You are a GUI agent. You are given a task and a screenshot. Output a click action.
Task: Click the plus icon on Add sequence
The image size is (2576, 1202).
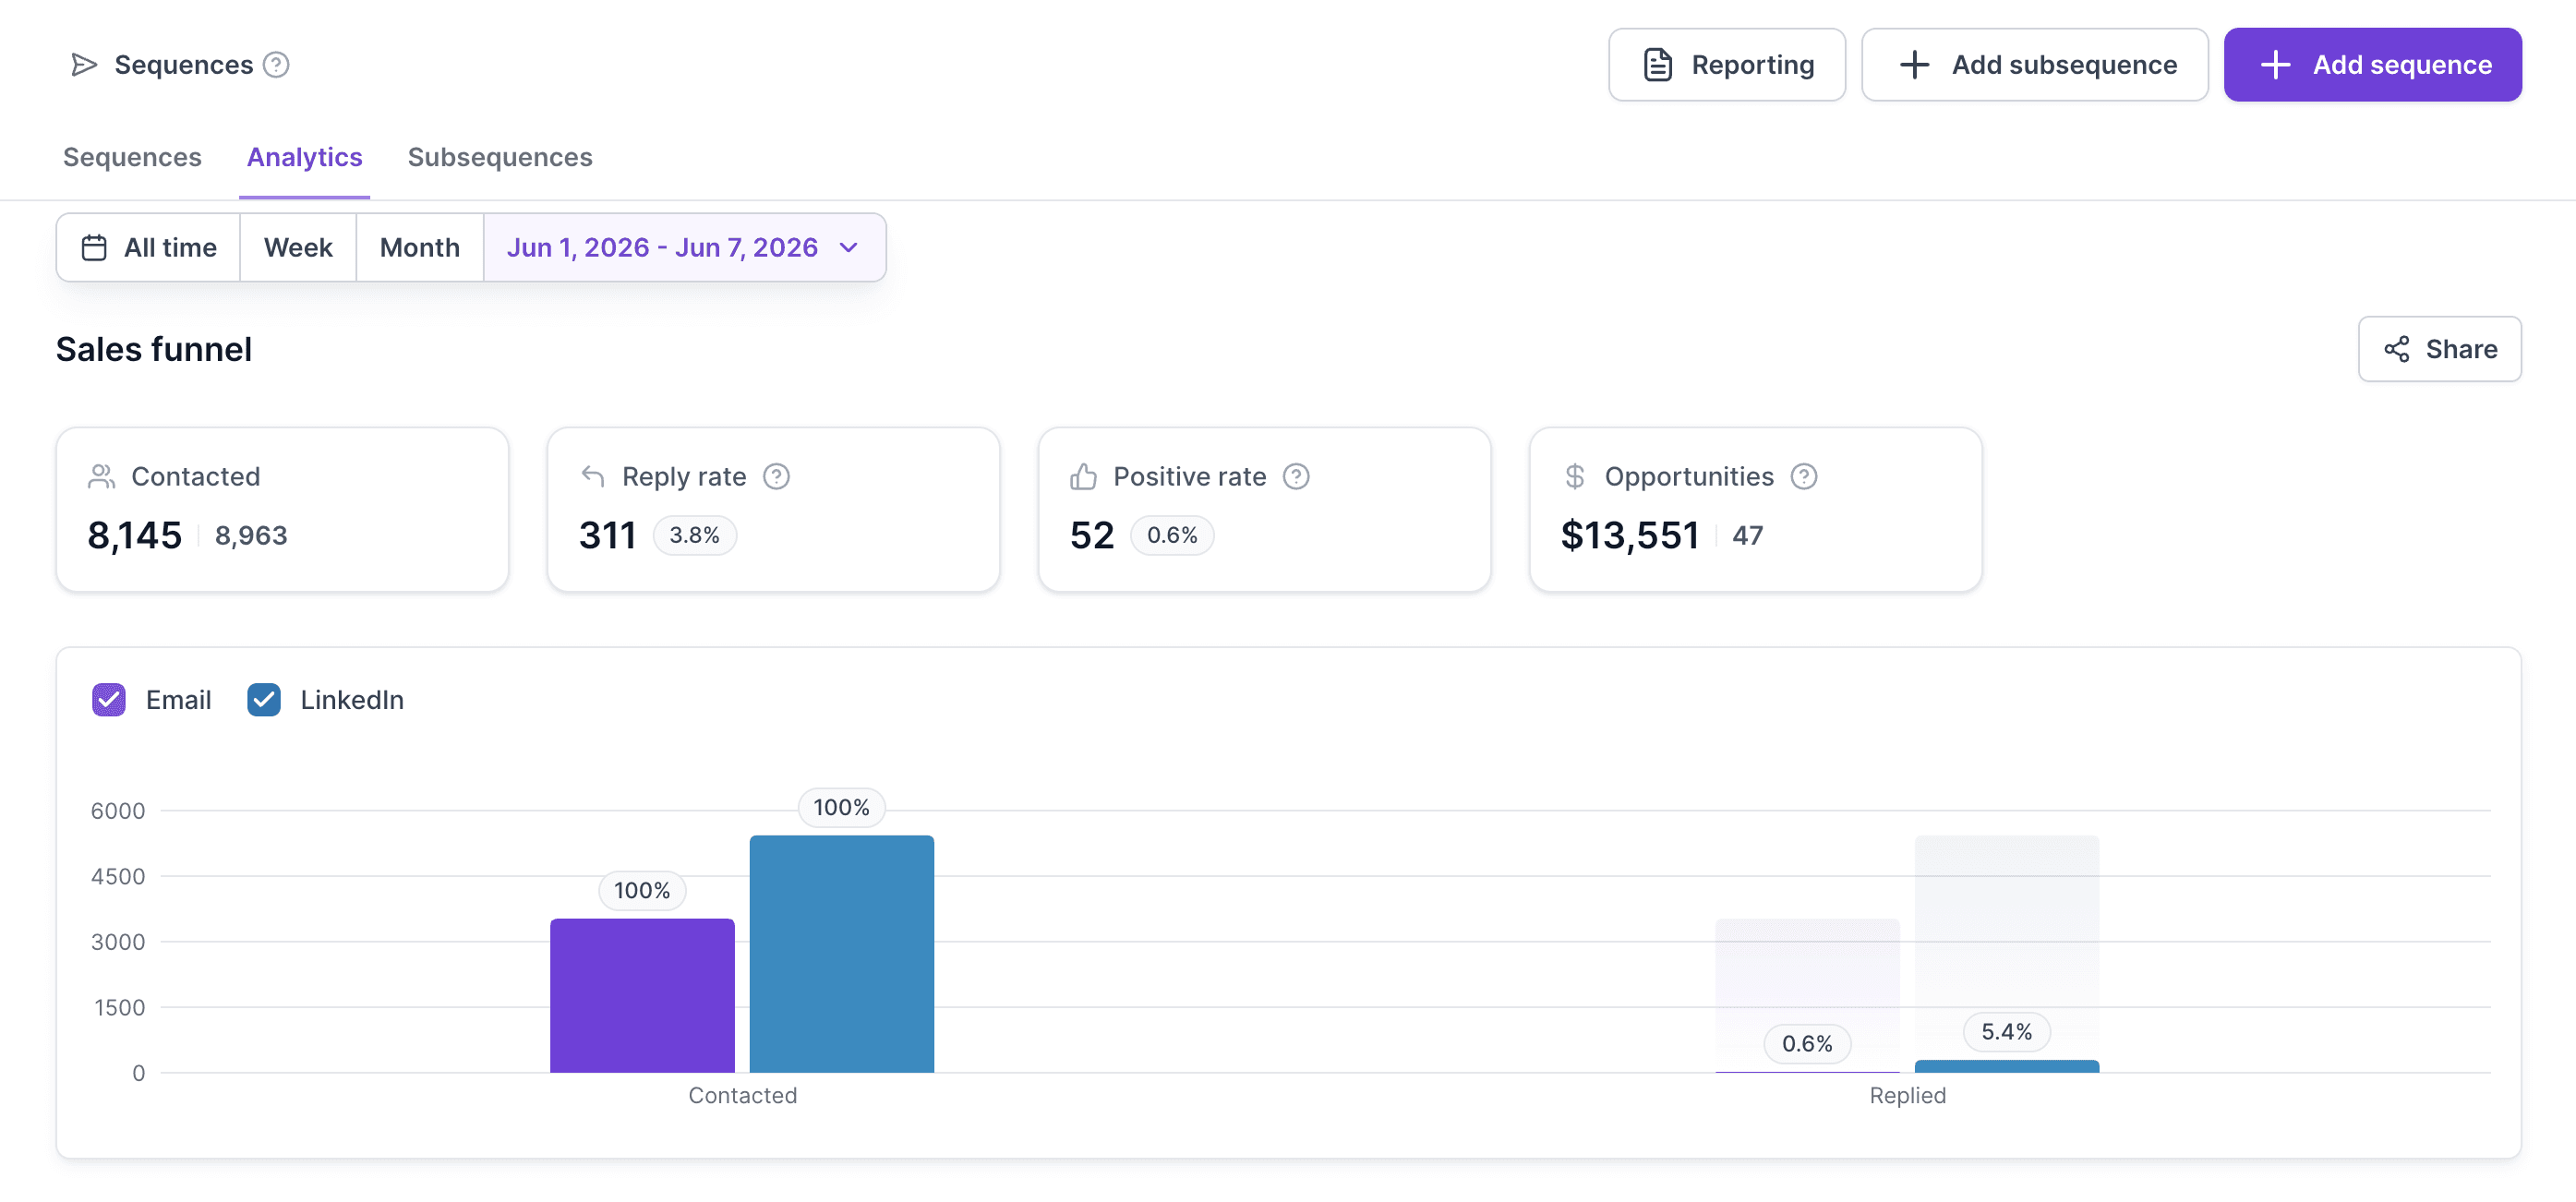coord(2275,65)
